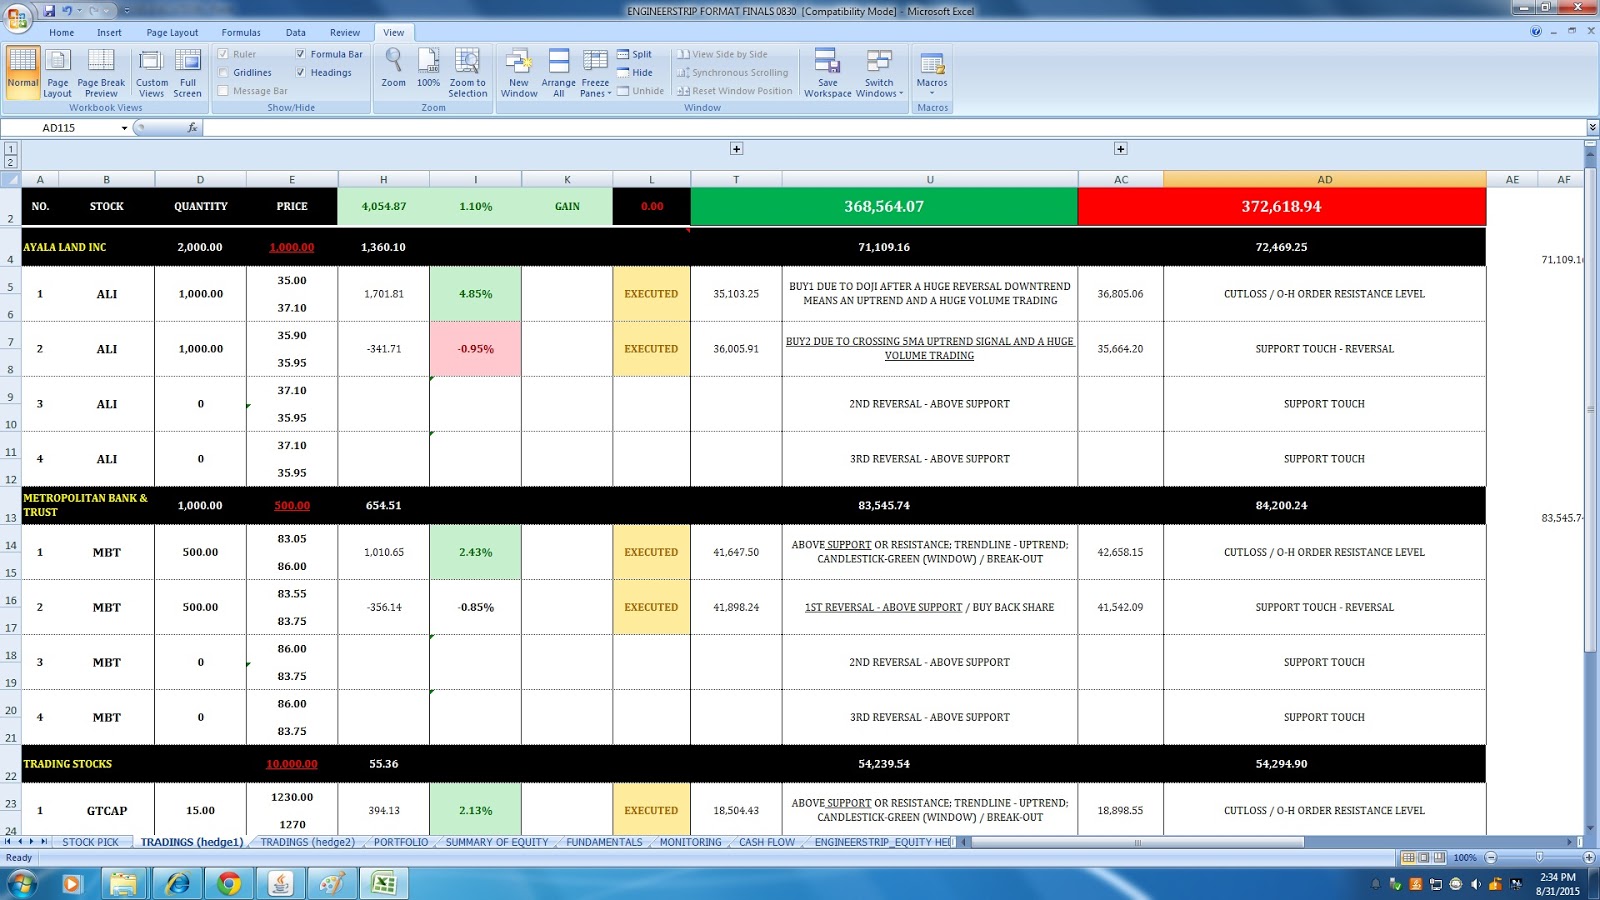Switch to SUMMARY OF EQUITY sheet

(497, 842)
